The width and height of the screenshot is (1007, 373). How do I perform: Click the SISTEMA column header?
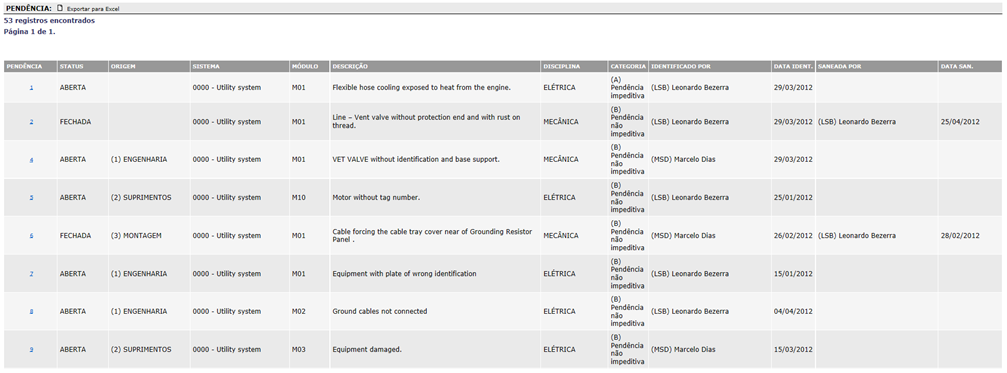(206, 66)
